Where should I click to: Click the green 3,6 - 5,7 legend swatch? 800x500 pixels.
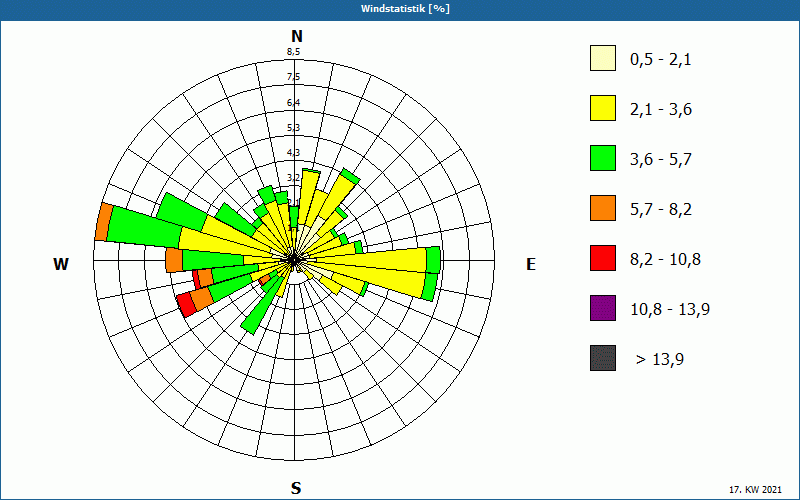pyautogui.click(x=603, y=158)
